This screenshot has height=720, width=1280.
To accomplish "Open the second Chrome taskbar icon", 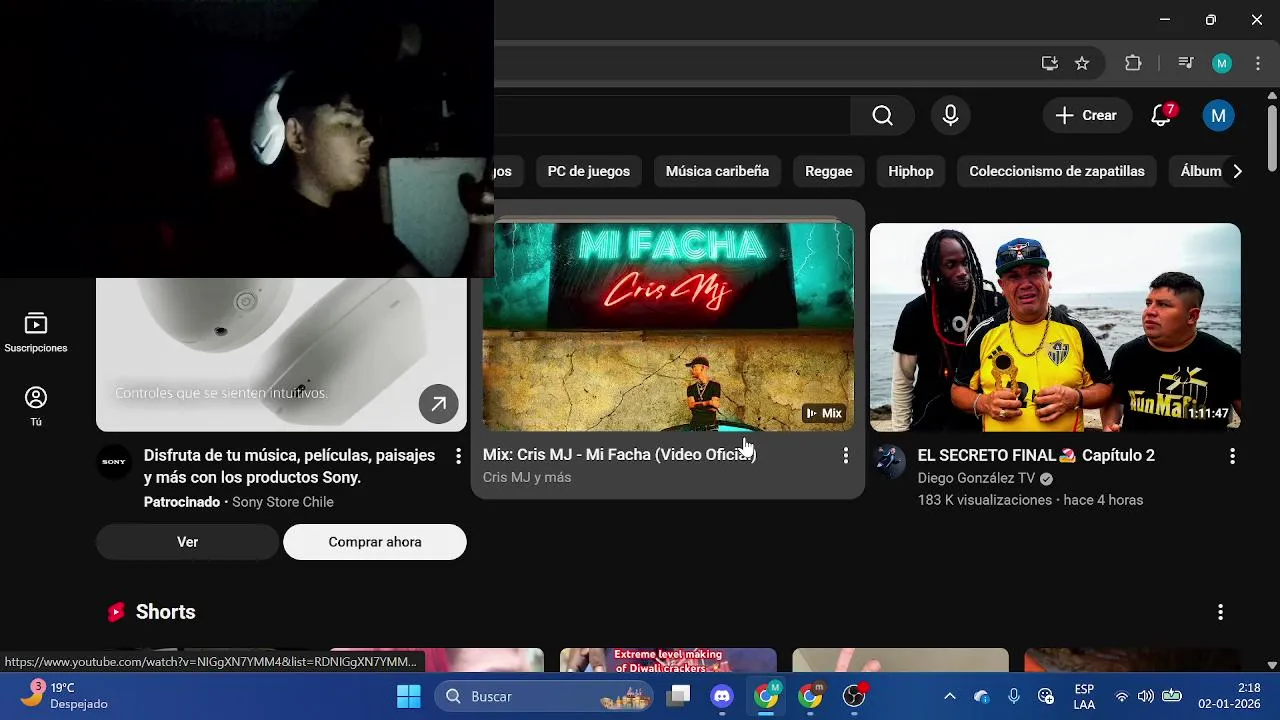I will [810, 696].
